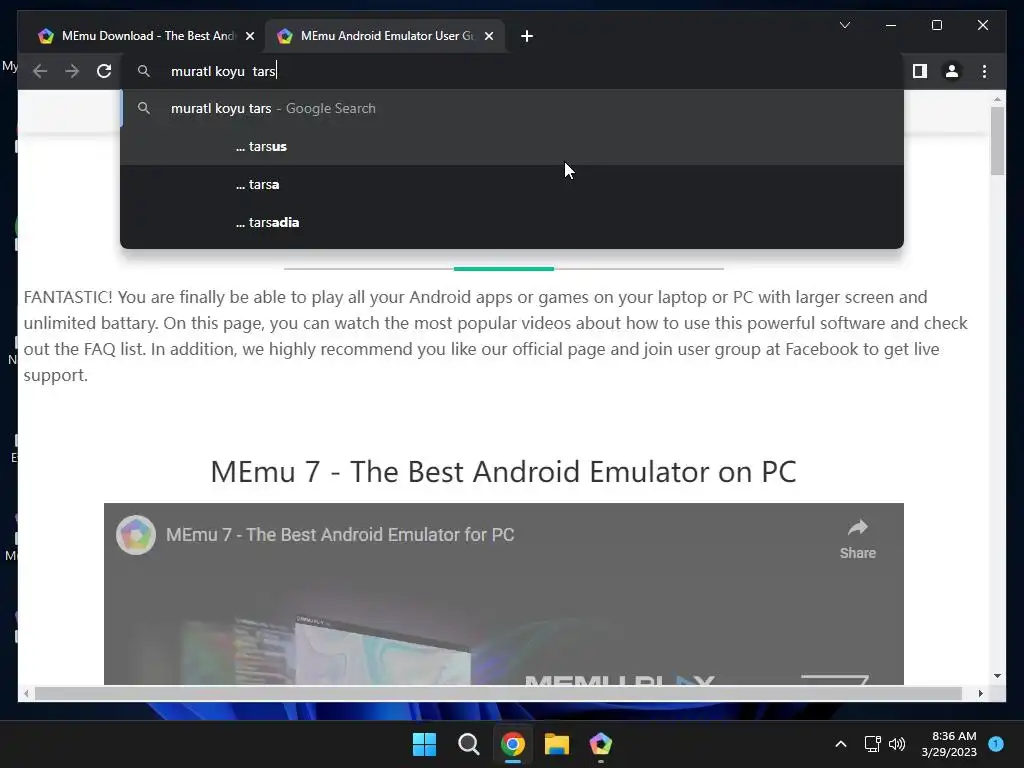The image size is (1024, 768).
Task: Click the search icon in address bar
Action: point(144,71)
